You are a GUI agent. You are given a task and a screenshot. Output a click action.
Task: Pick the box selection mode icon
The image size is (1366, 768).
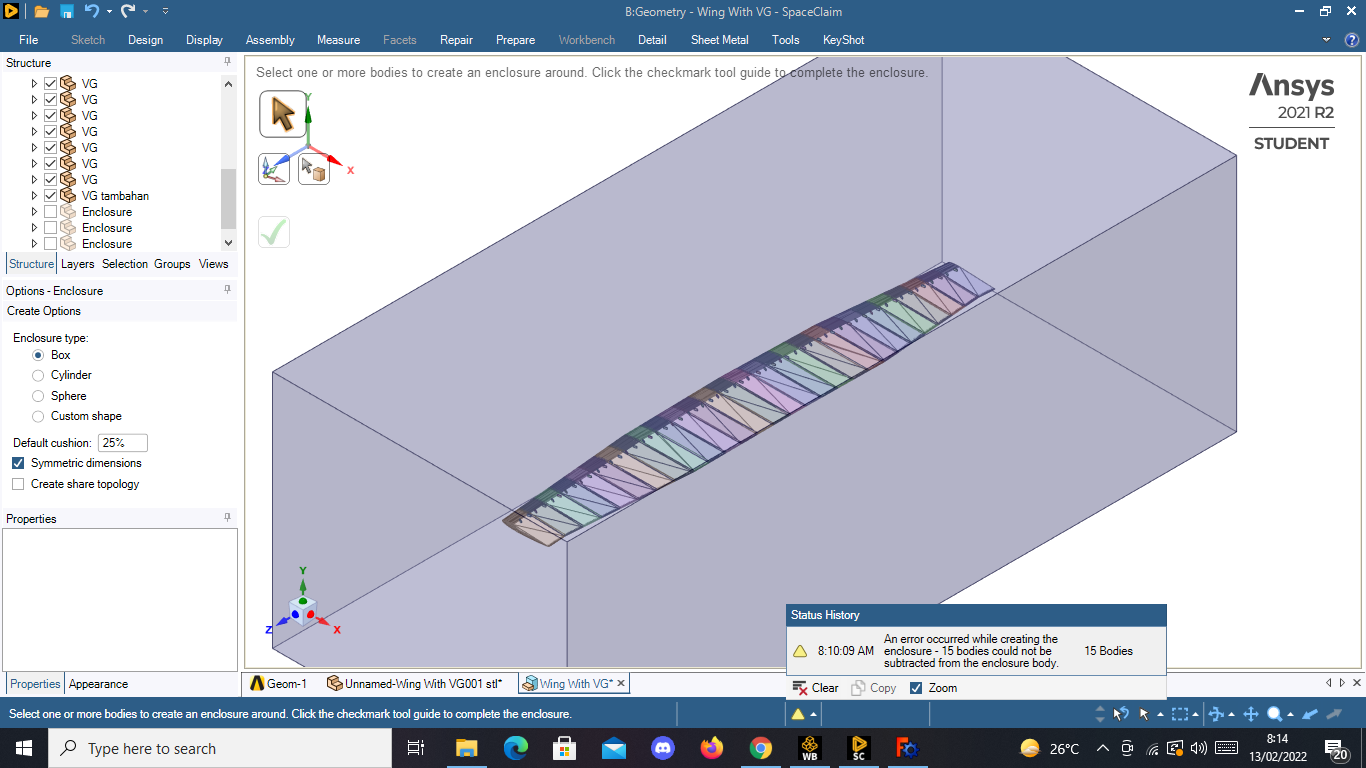click(x=1180, y=714)
